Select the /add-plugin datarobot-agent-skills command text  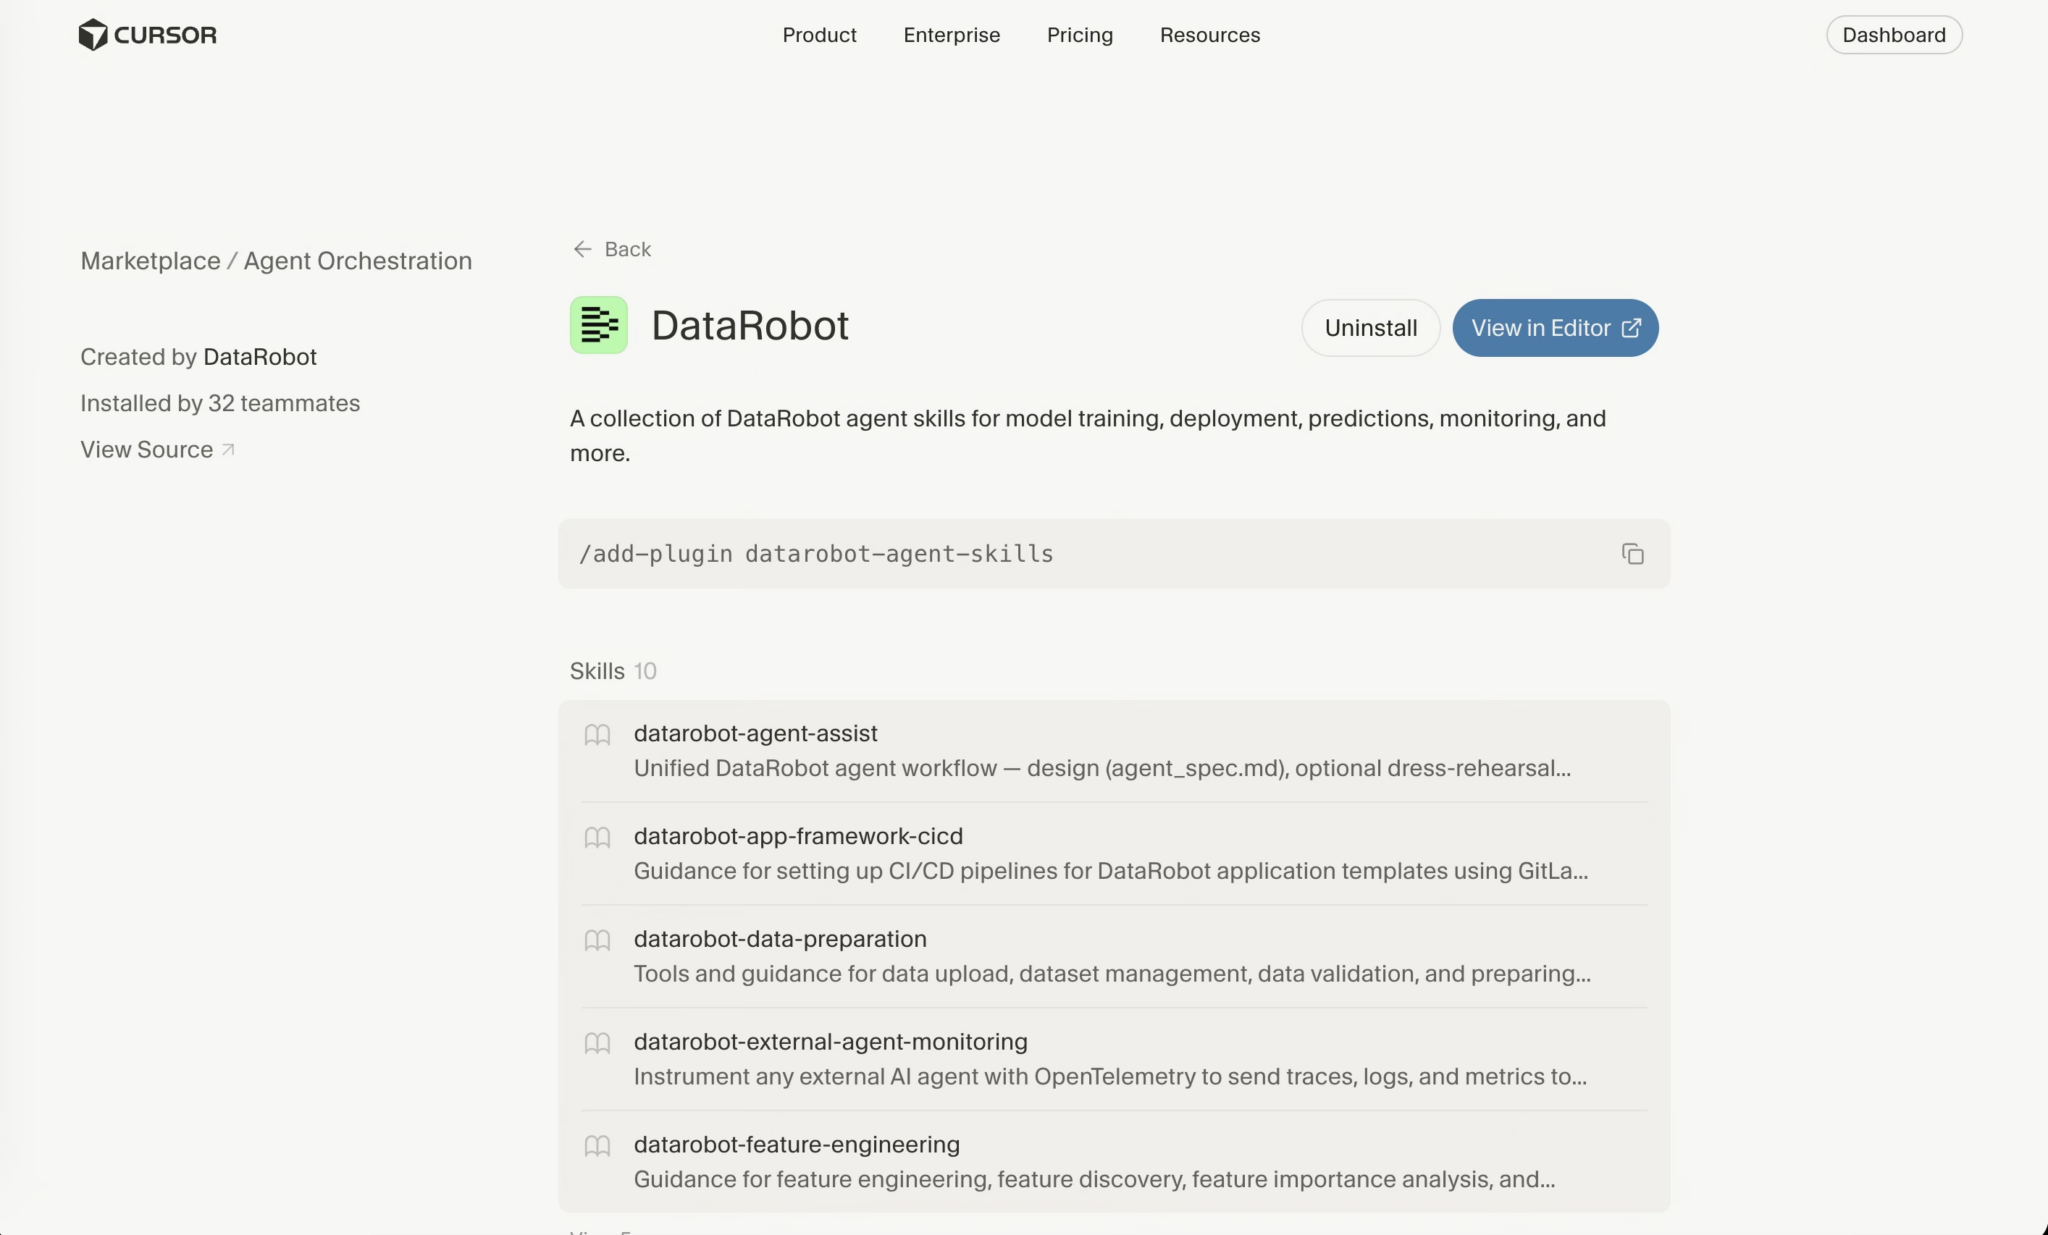[x=816, y=554]
